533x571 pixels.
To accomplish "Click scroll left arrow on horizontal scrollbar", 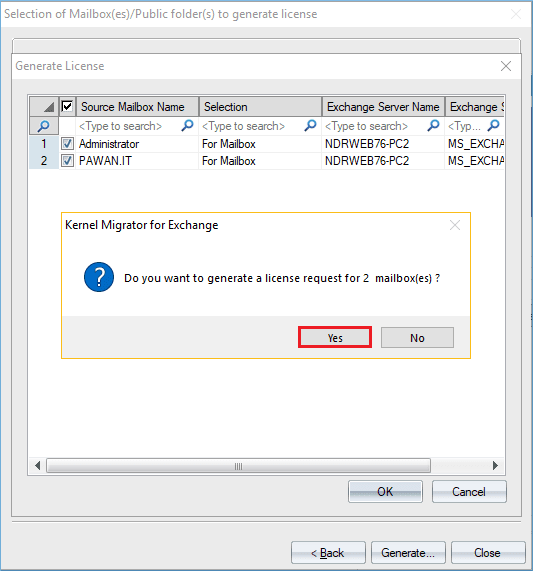I will tap(37, 465).
